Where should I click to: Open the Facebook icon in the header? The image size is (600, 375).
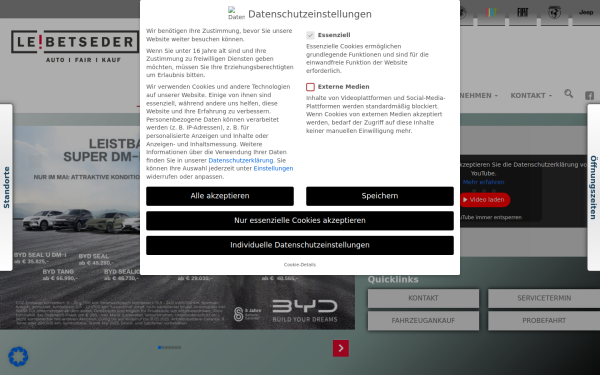pyautogui.click(x=589, y=96)
